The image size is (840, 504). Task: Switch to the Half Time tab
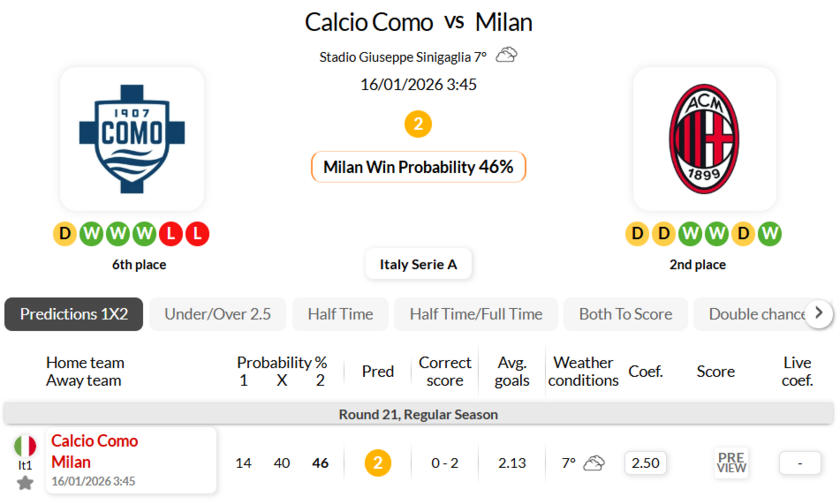340,314
